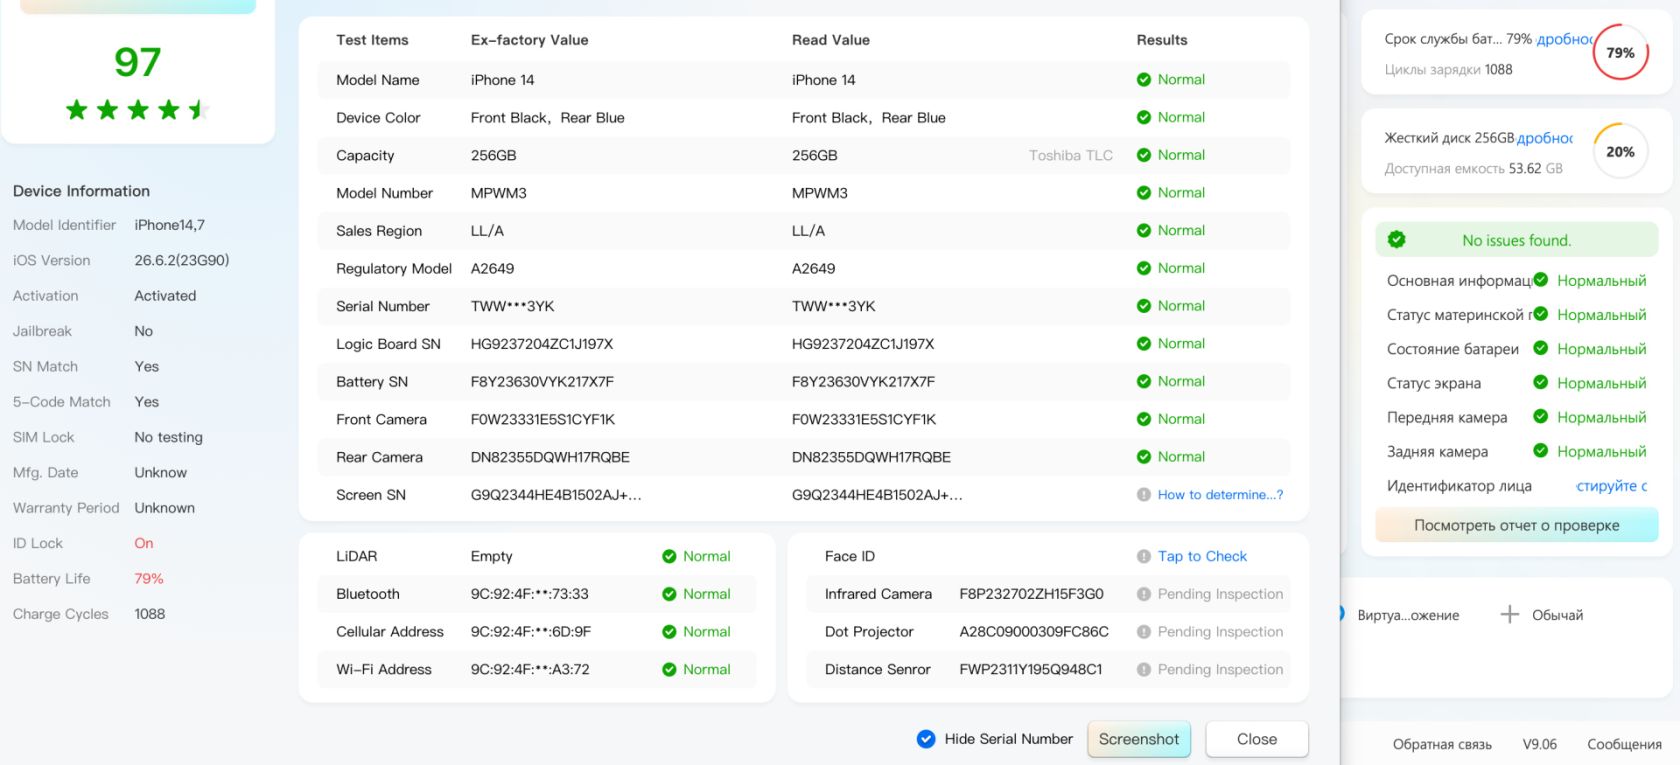Click the question icon beside How to determine
The width and height of the screenshot is (1680, 765).
coord(1144,495)
